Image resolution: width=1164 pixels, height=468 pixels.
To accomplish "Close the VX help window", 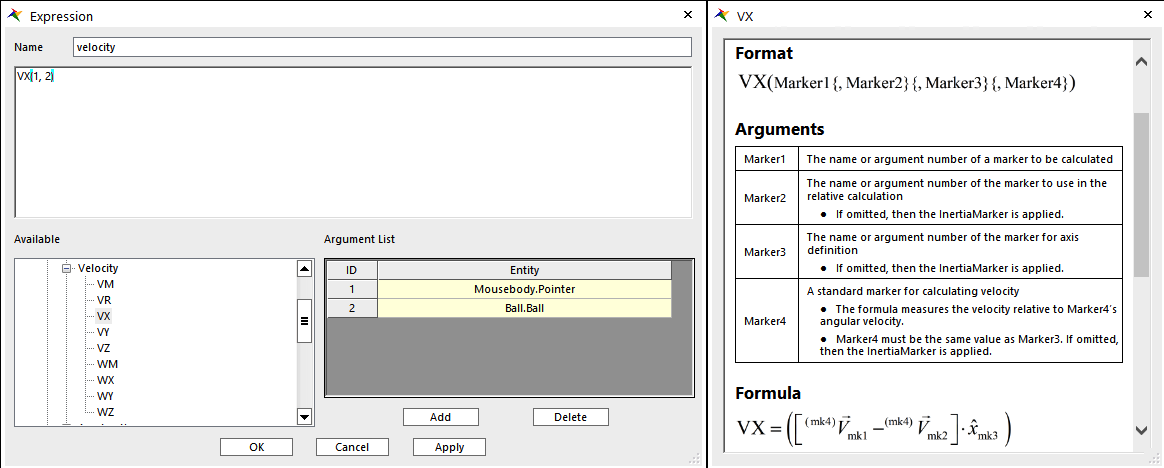I will click(1149, 15).
